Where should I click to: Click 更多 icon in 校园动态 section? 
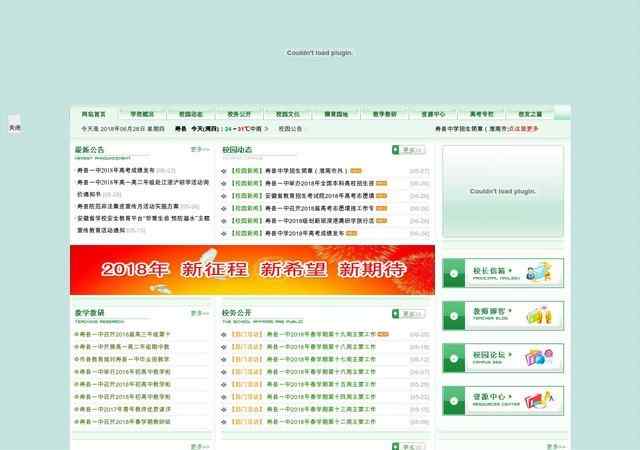(408, 150)
